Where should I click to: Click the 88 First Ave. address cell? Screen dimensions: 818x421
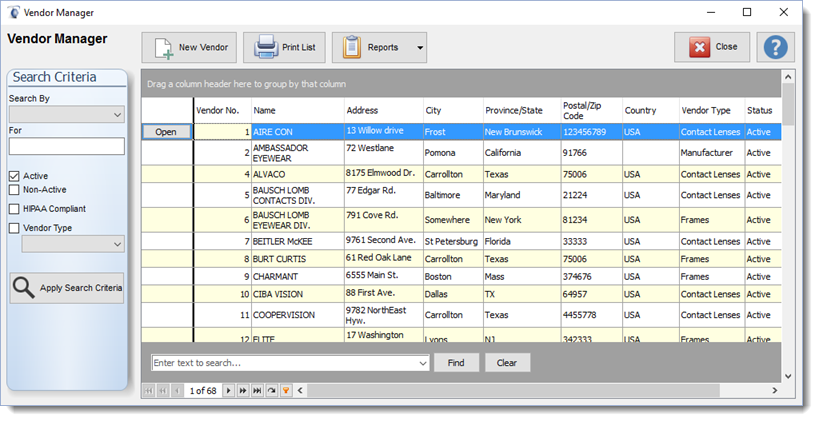point(384,294)
